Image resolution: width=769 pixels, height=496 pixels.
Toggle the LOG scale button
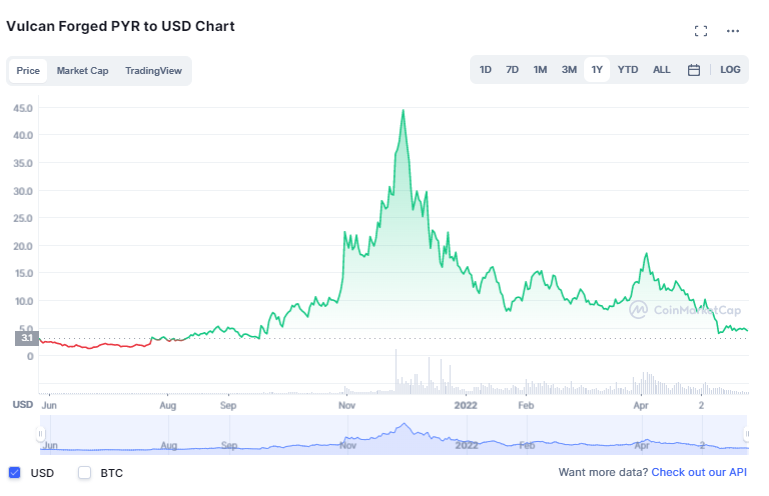pyautogui.click(x=730, y=70)
